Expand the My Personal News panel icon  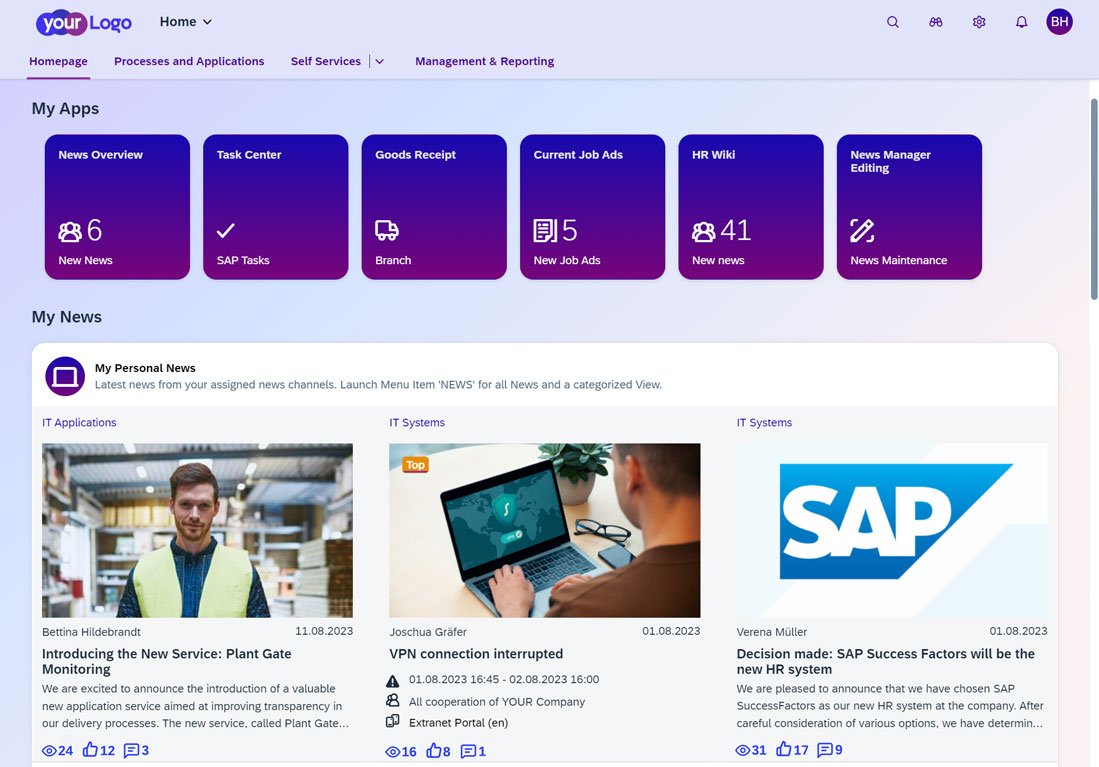[64, 374]
